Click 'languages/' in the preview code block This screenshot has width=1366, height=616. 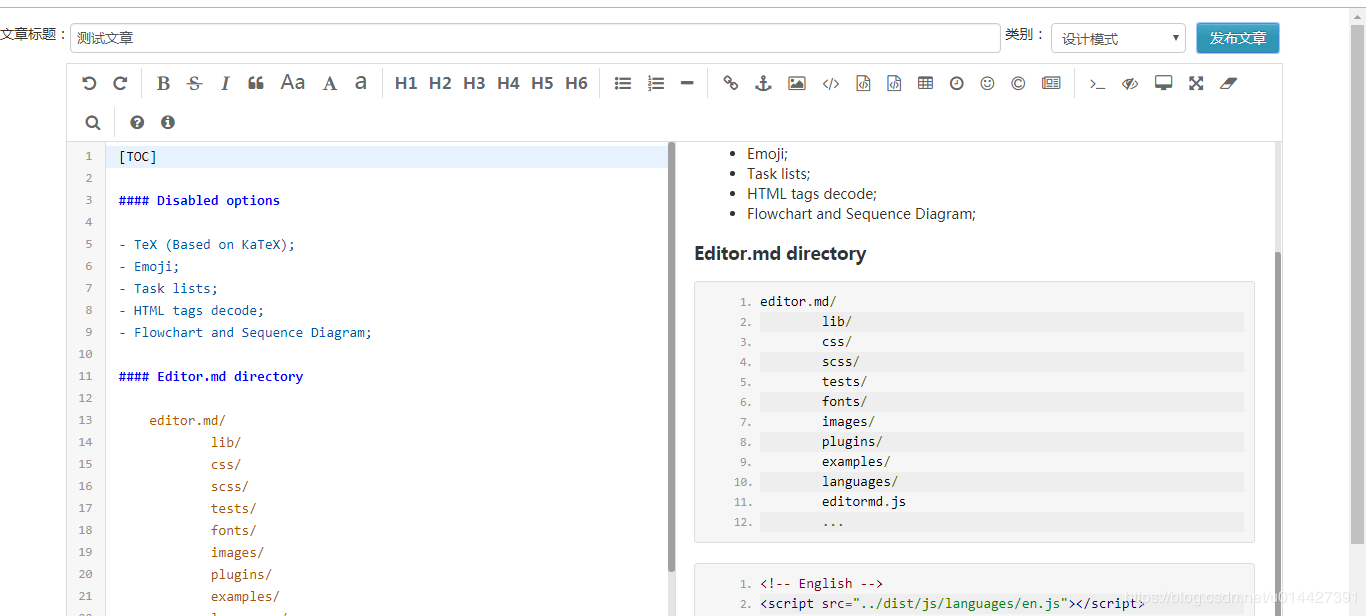860,482
